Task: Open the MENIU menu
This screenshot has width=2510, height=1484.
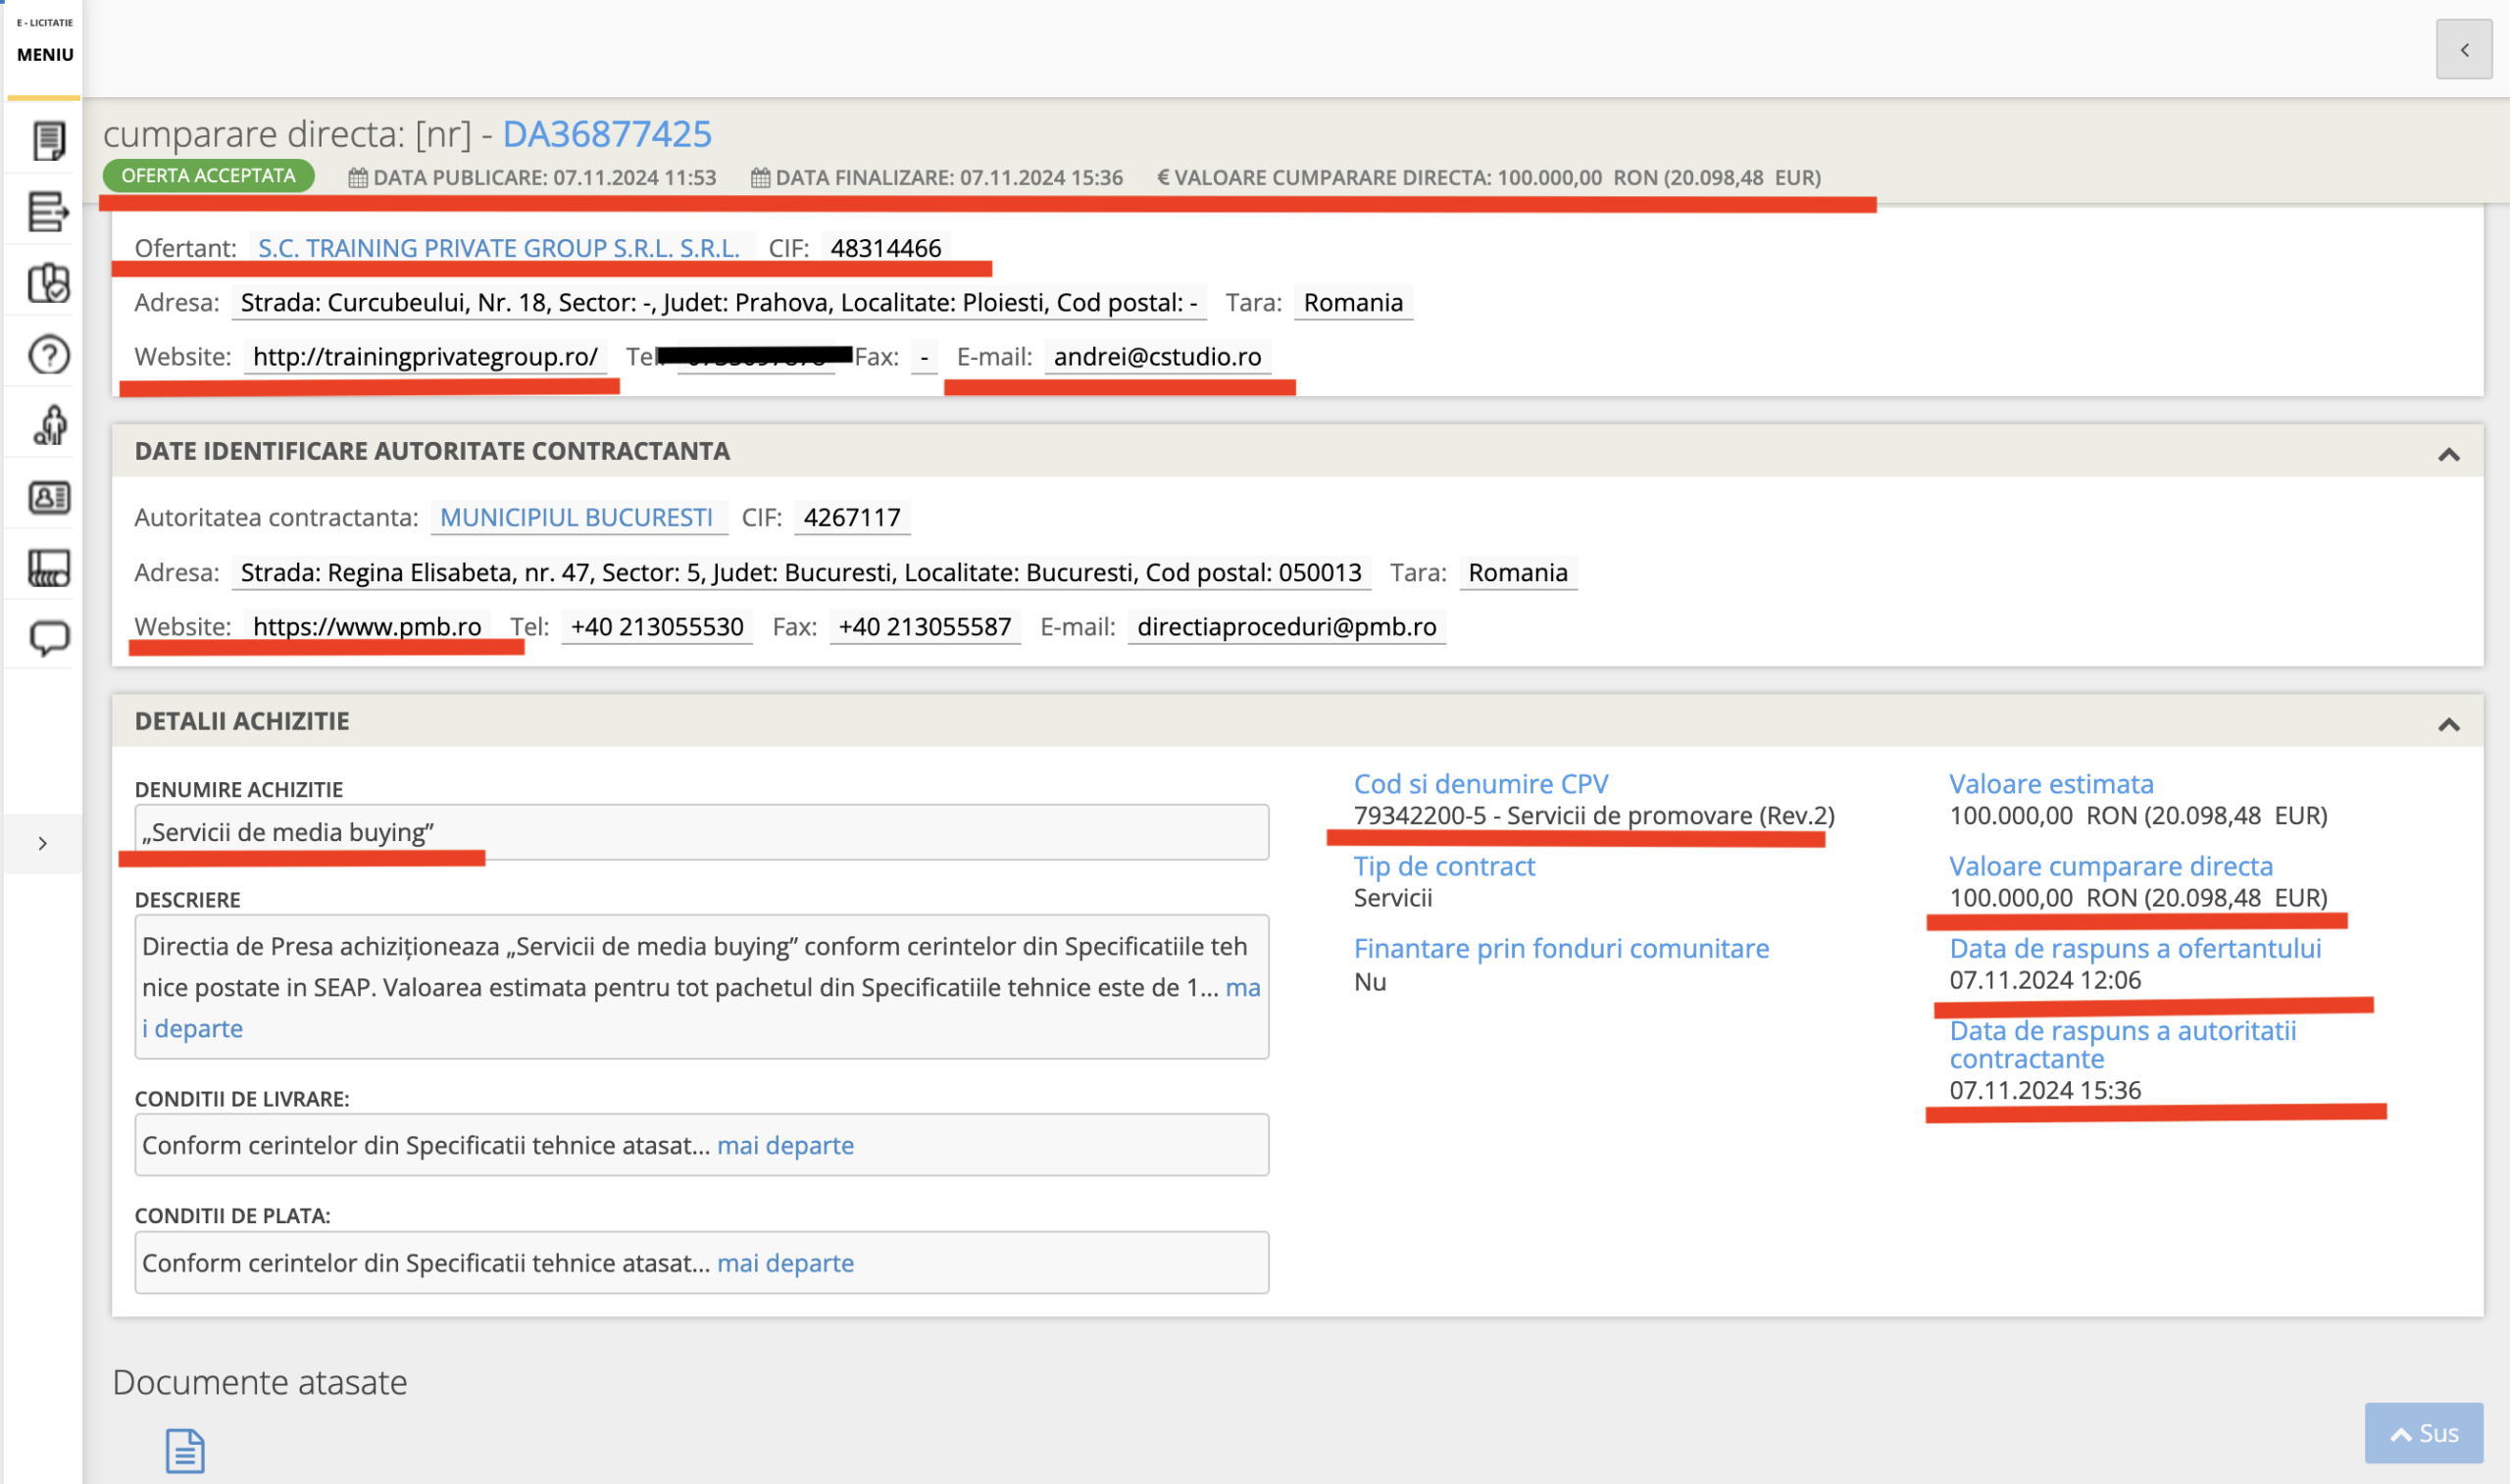Action: (x=45, y=54)
